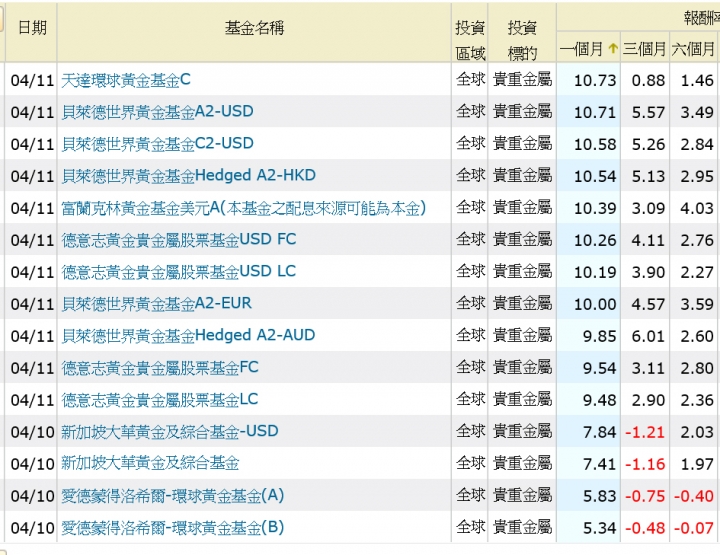Open 新加坡大華黃金及綜合基金-USD link
Viewport: 720px width, 555px height.
click(170, 432)
